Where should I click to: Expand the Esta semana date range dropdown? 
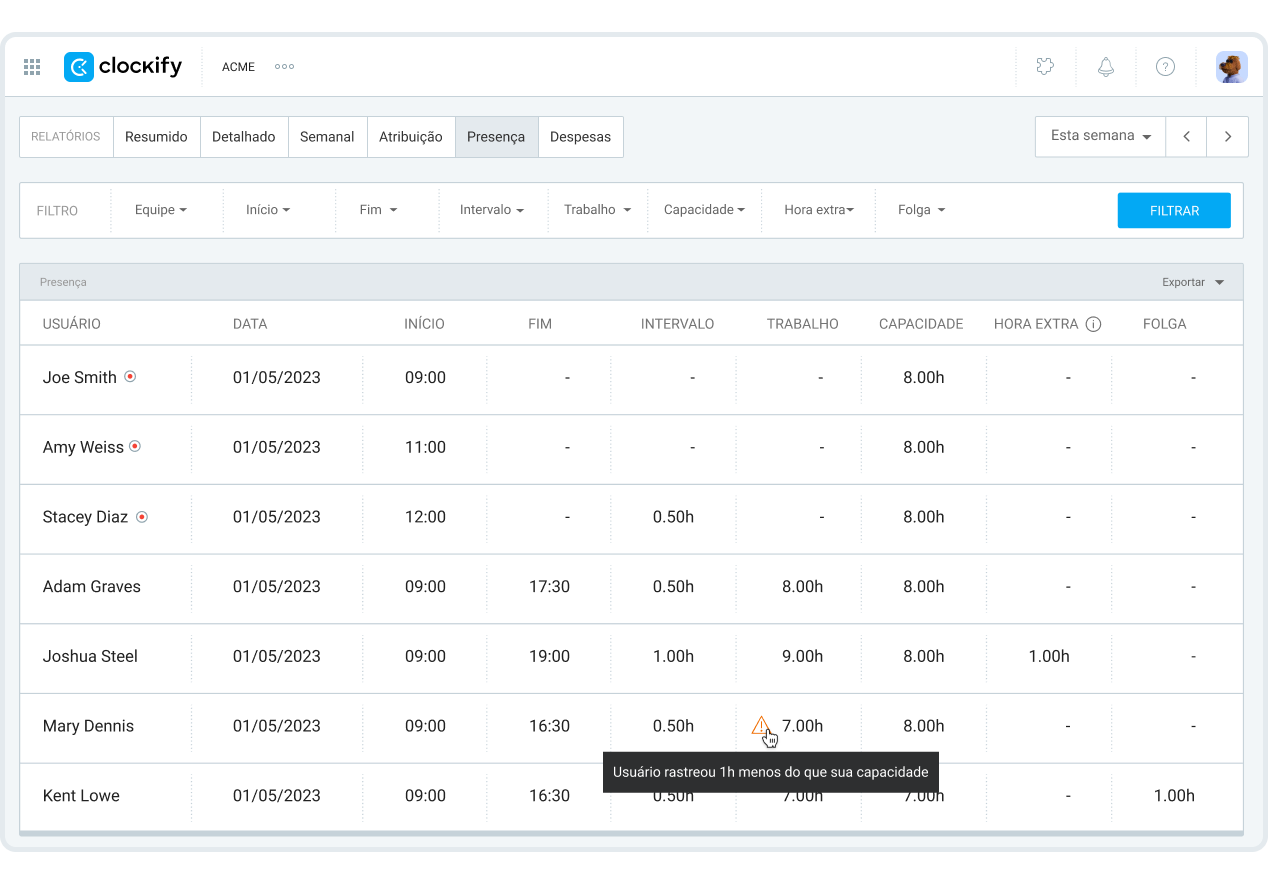[1100, 136]
